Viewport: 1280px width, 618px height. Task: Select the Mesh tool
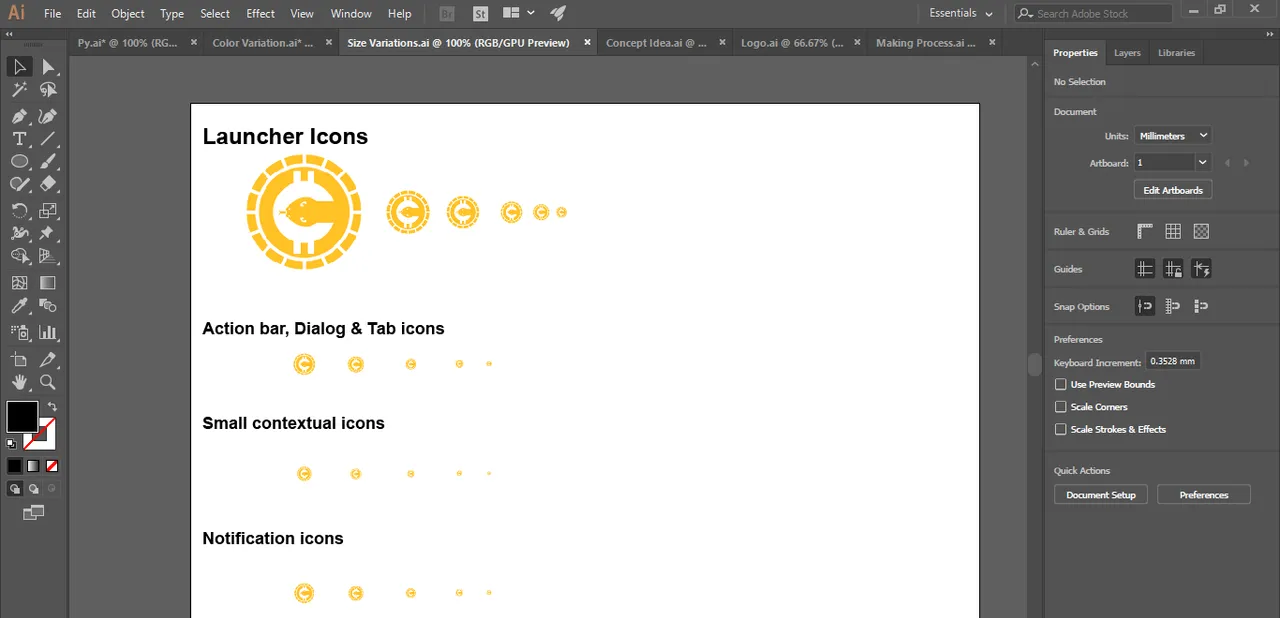coord(19,284)
